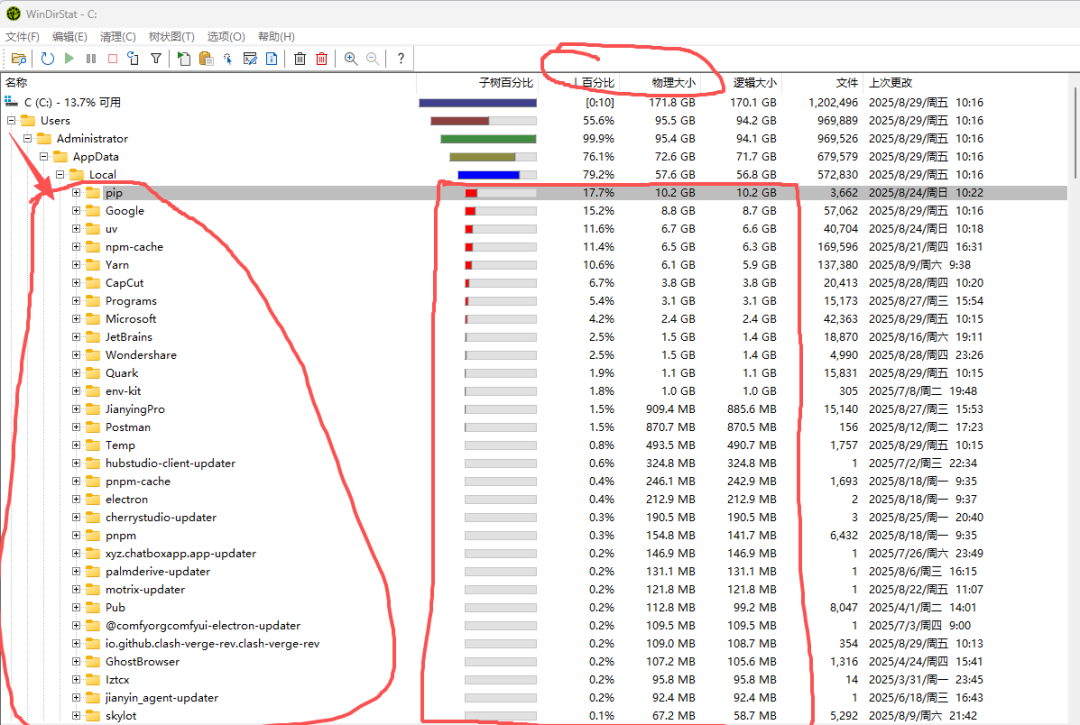Sort by 上次更改 column header

[x=890, y=83]
